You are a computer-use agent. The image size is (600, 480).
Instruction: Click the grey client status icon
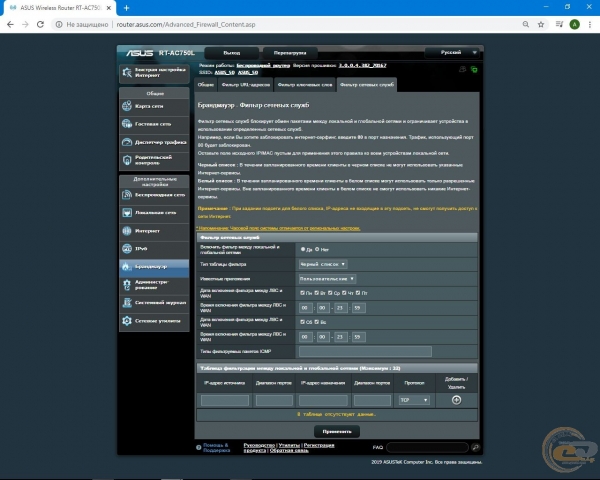coord(463,69)
